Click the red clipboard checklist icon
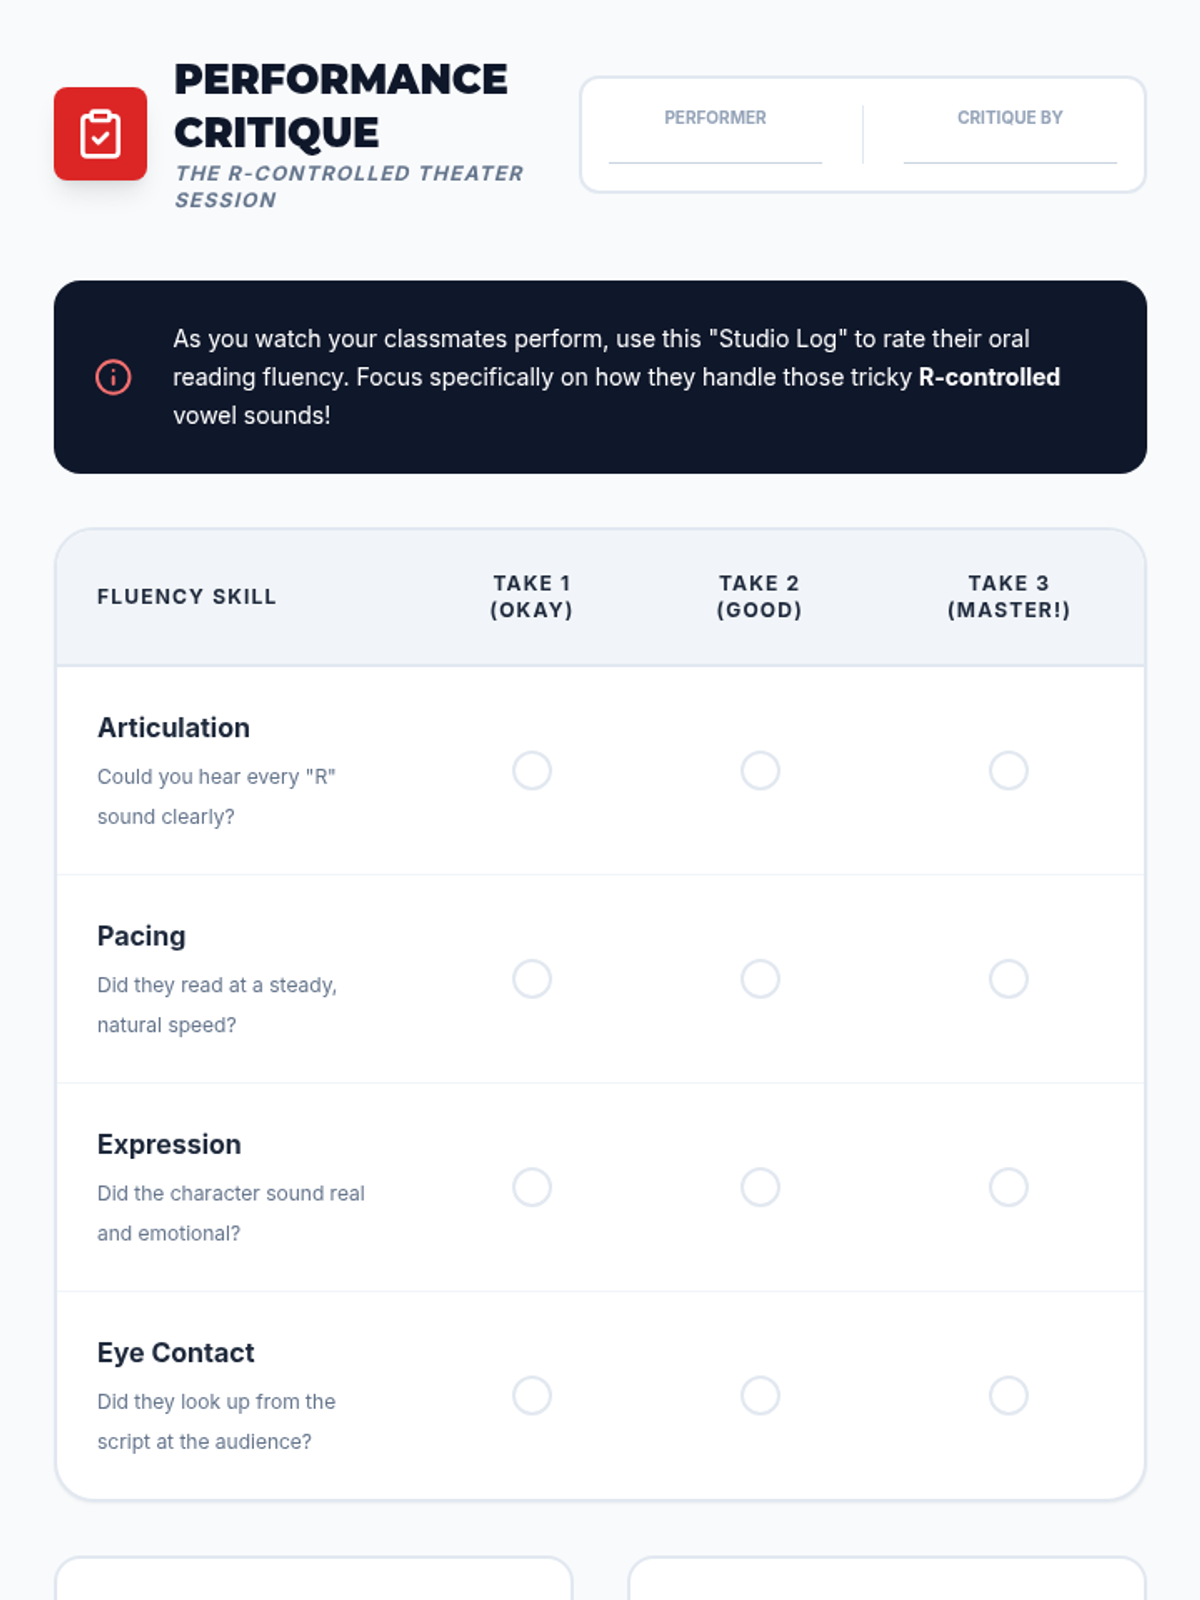The height and width of the screenshot is (1600, 1200). (100, 134)
